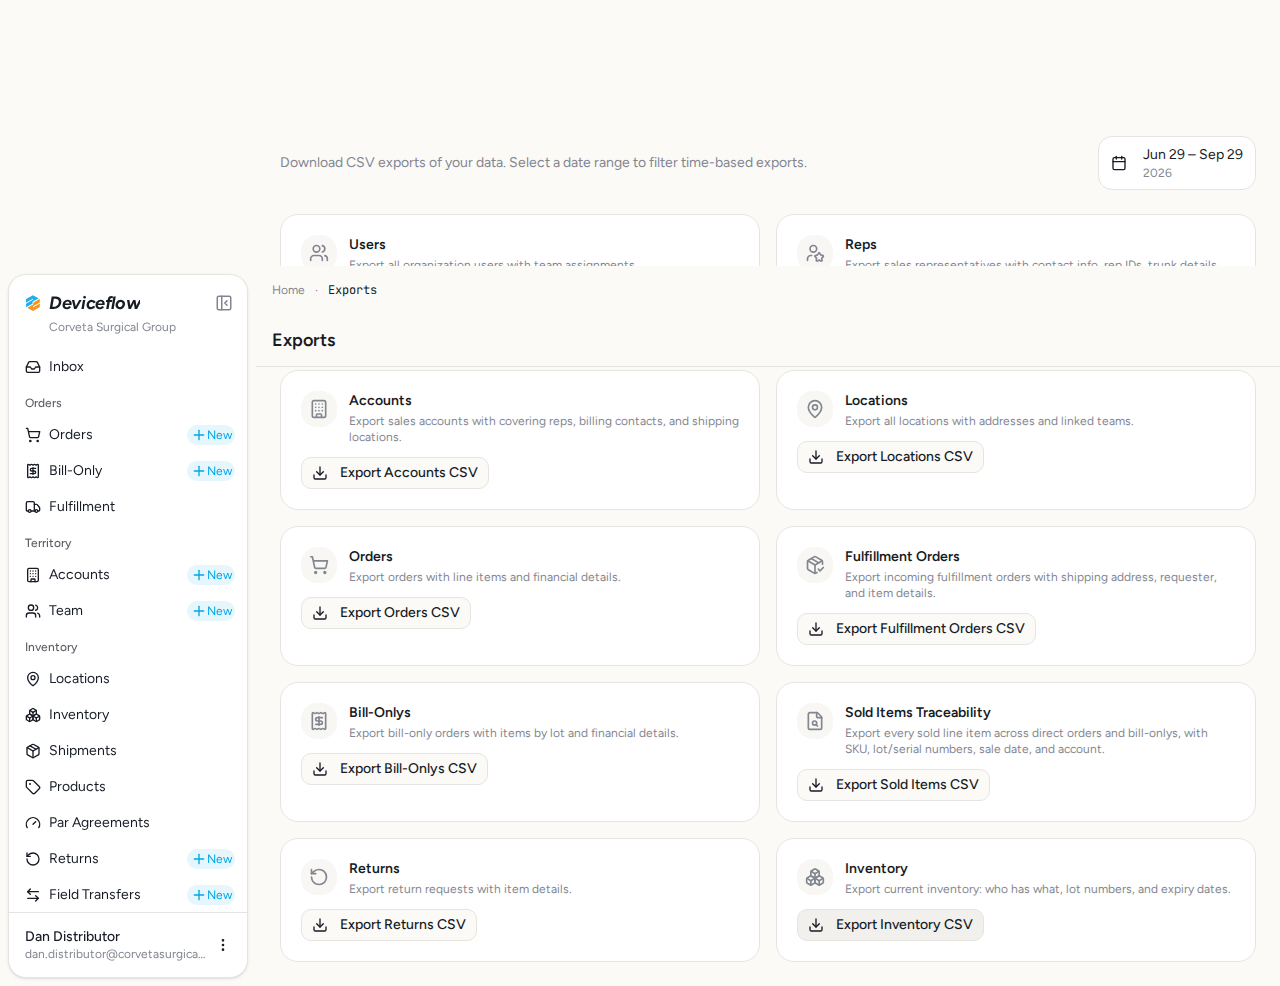Screen dimensions: 1280x986
Task: Add a new account via the New badge
Action: click(x=212, y=575)
